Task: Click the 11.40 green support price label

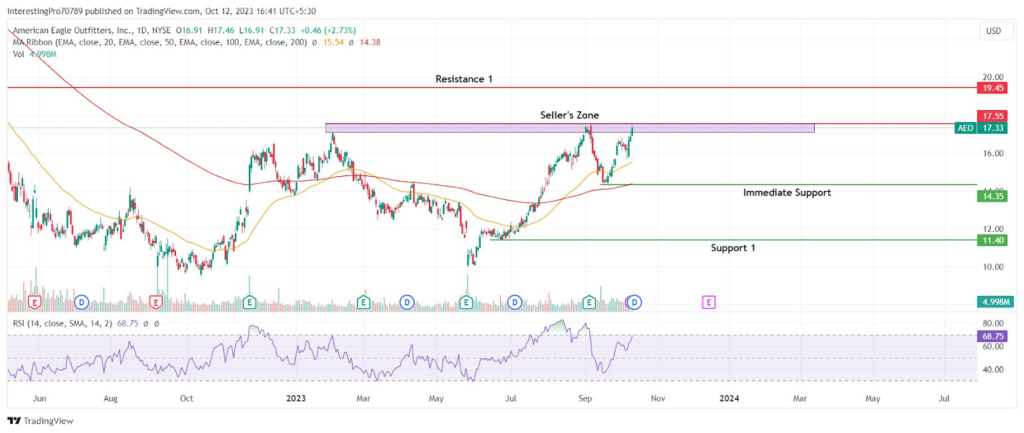Action: [x=993, y=240]
